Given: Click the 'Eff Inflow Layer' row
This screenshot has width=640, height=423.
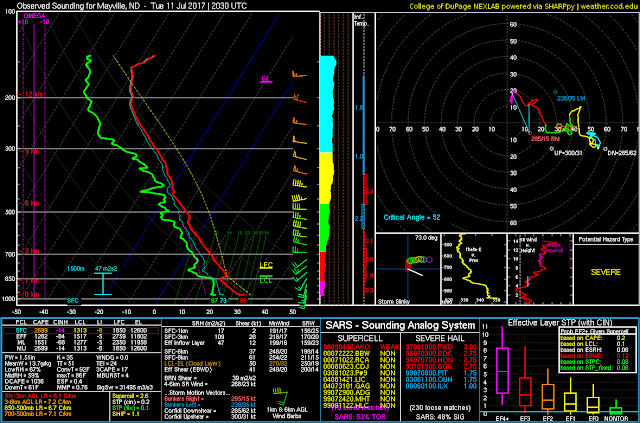Looking at the screenshot, I should 242,343.
